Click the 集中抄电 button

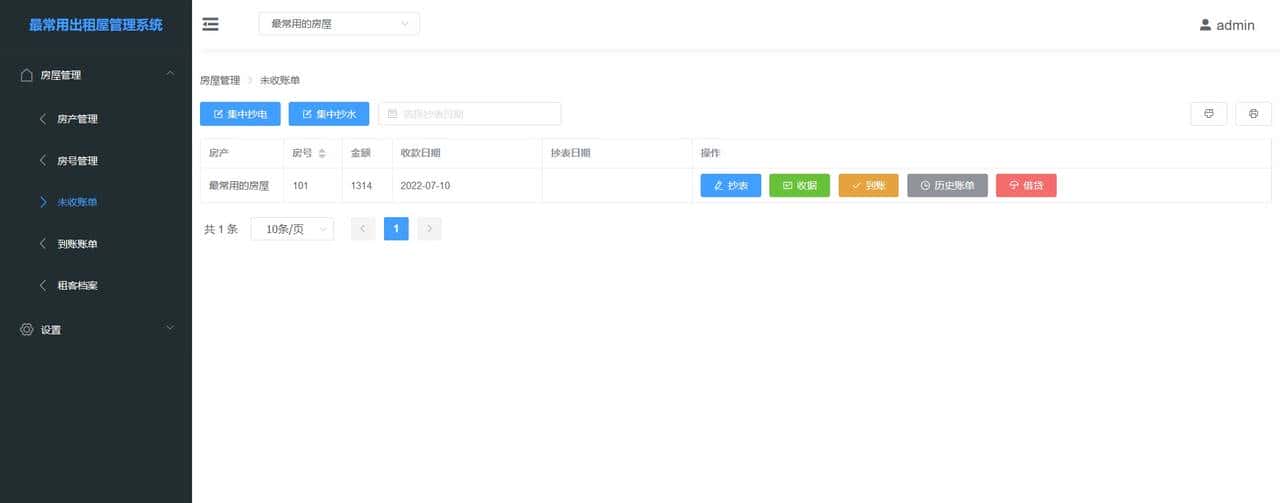point(240,114)
